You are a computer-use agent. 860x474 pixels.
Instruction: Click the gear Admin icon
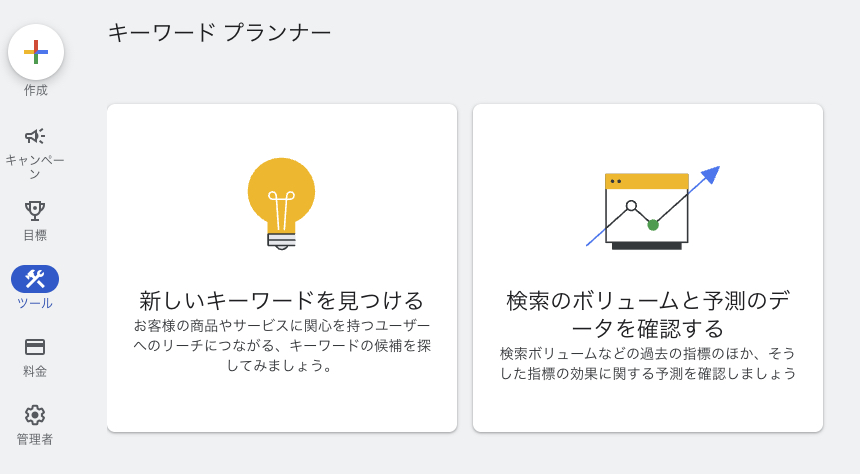point(35,415)
